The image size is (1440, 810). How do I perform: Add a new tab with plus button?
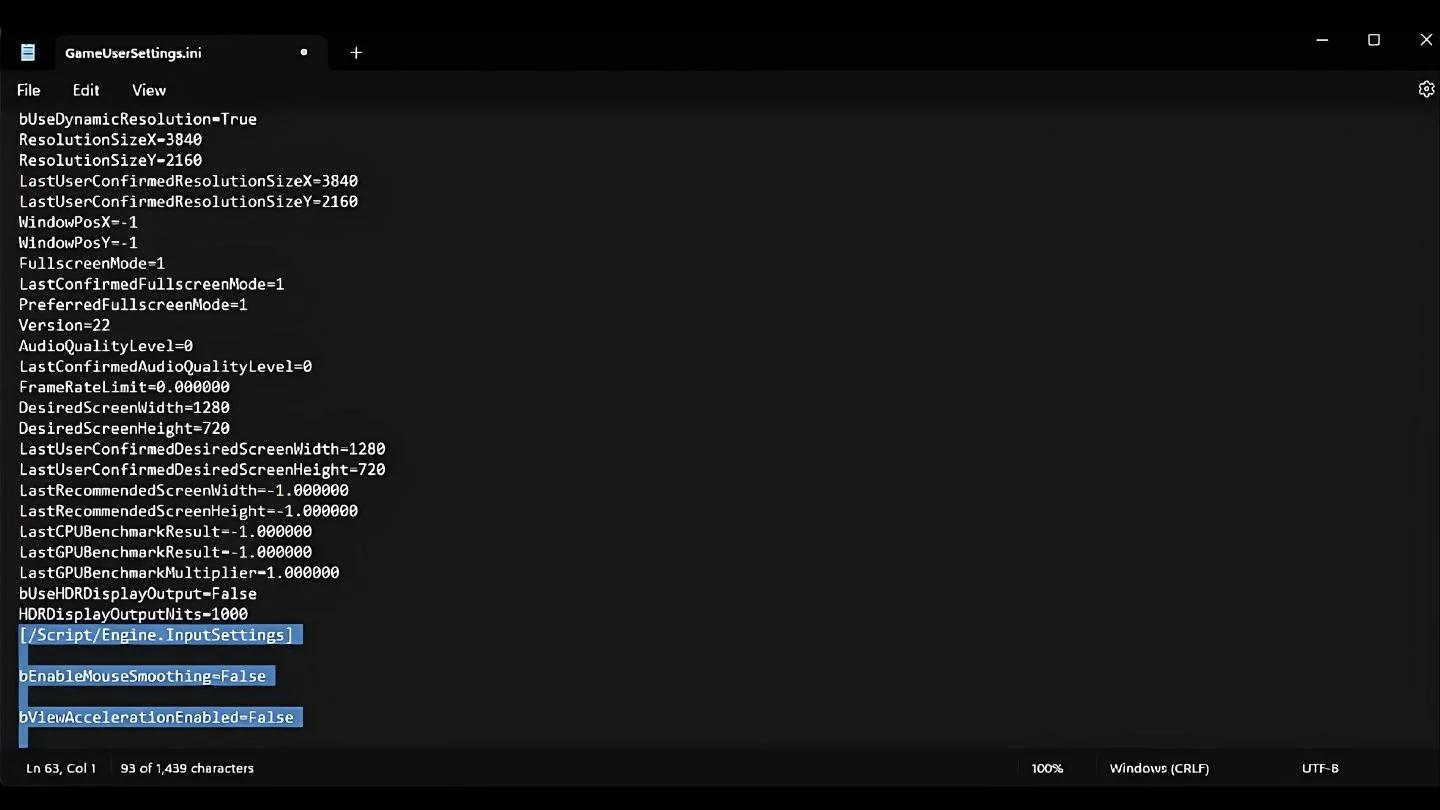tap(356, 53)
